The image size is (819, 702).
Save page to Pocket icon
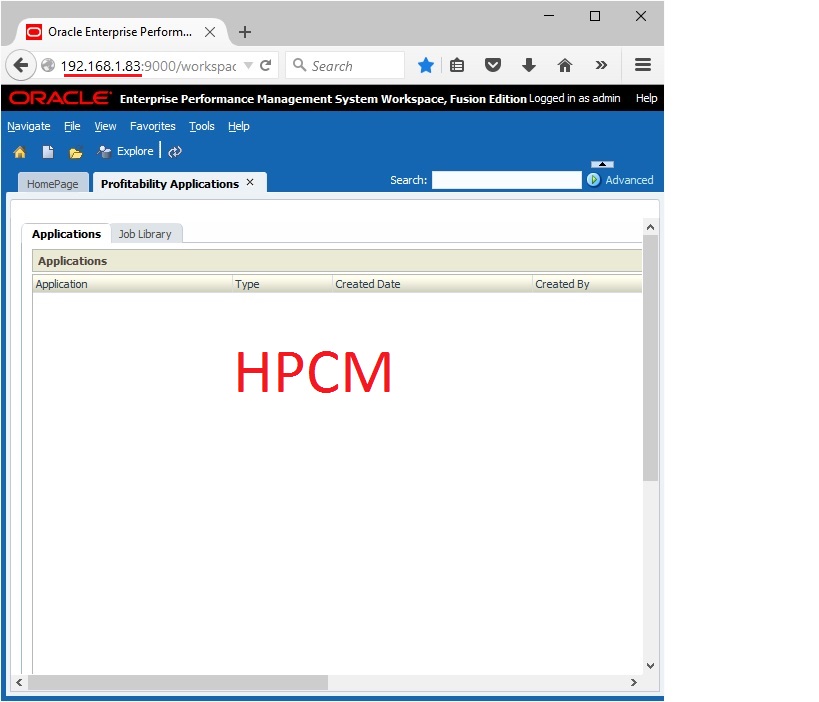(493, 65)
